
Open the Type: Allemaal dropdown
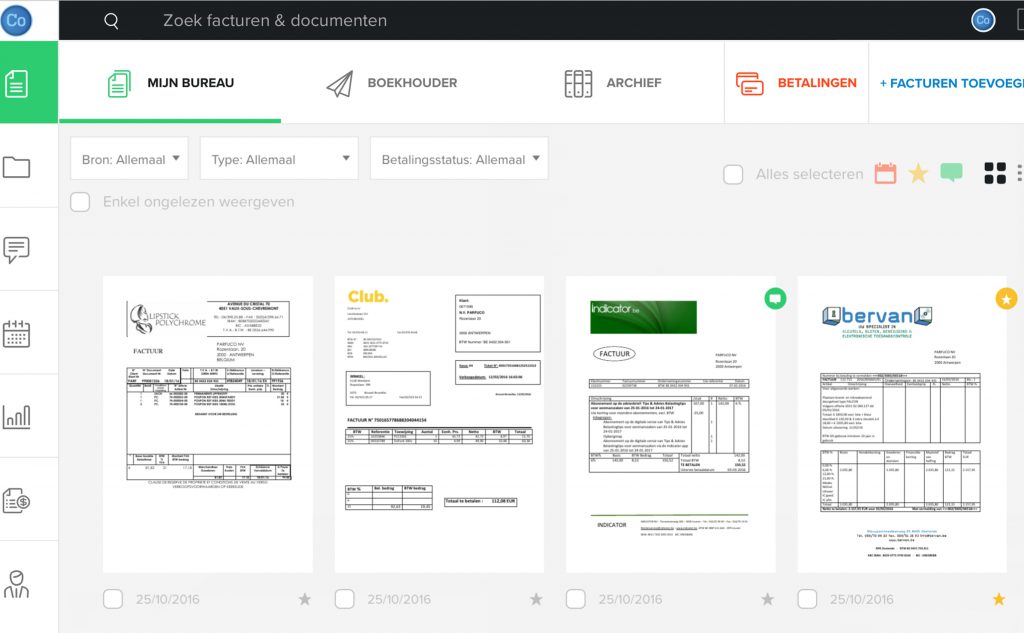279,159
